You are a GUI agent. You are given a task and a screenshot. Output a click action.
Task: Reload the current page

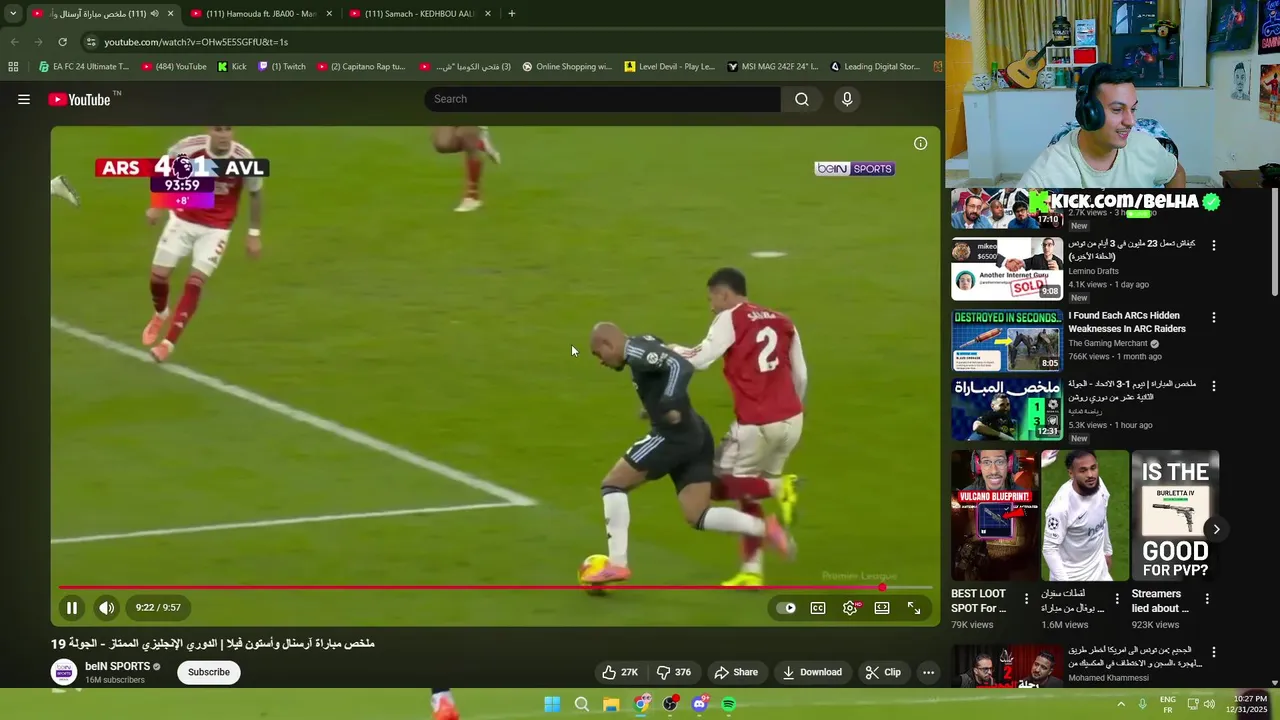(x=62, y=42)
